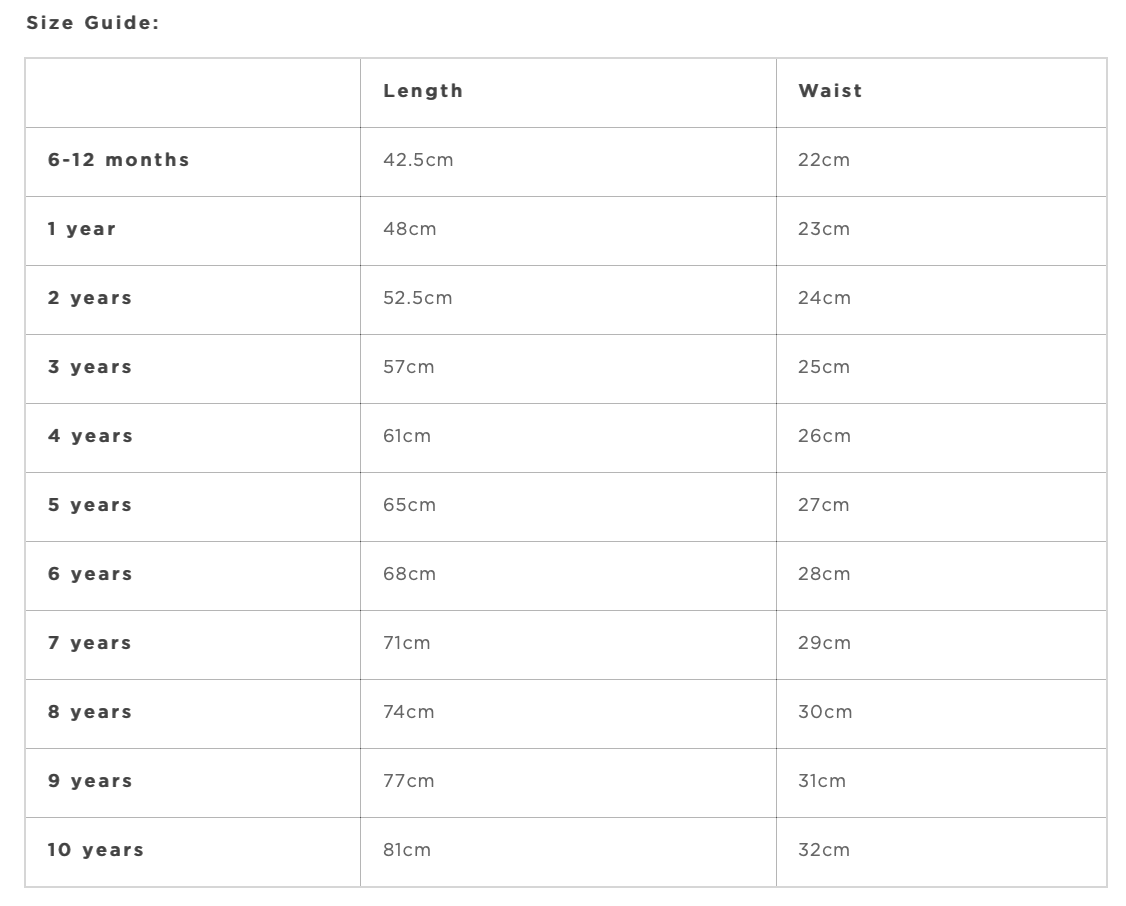Select the Waist column header
The image size is (1126, 906).
pyautogui.click(x=830, y=91)
